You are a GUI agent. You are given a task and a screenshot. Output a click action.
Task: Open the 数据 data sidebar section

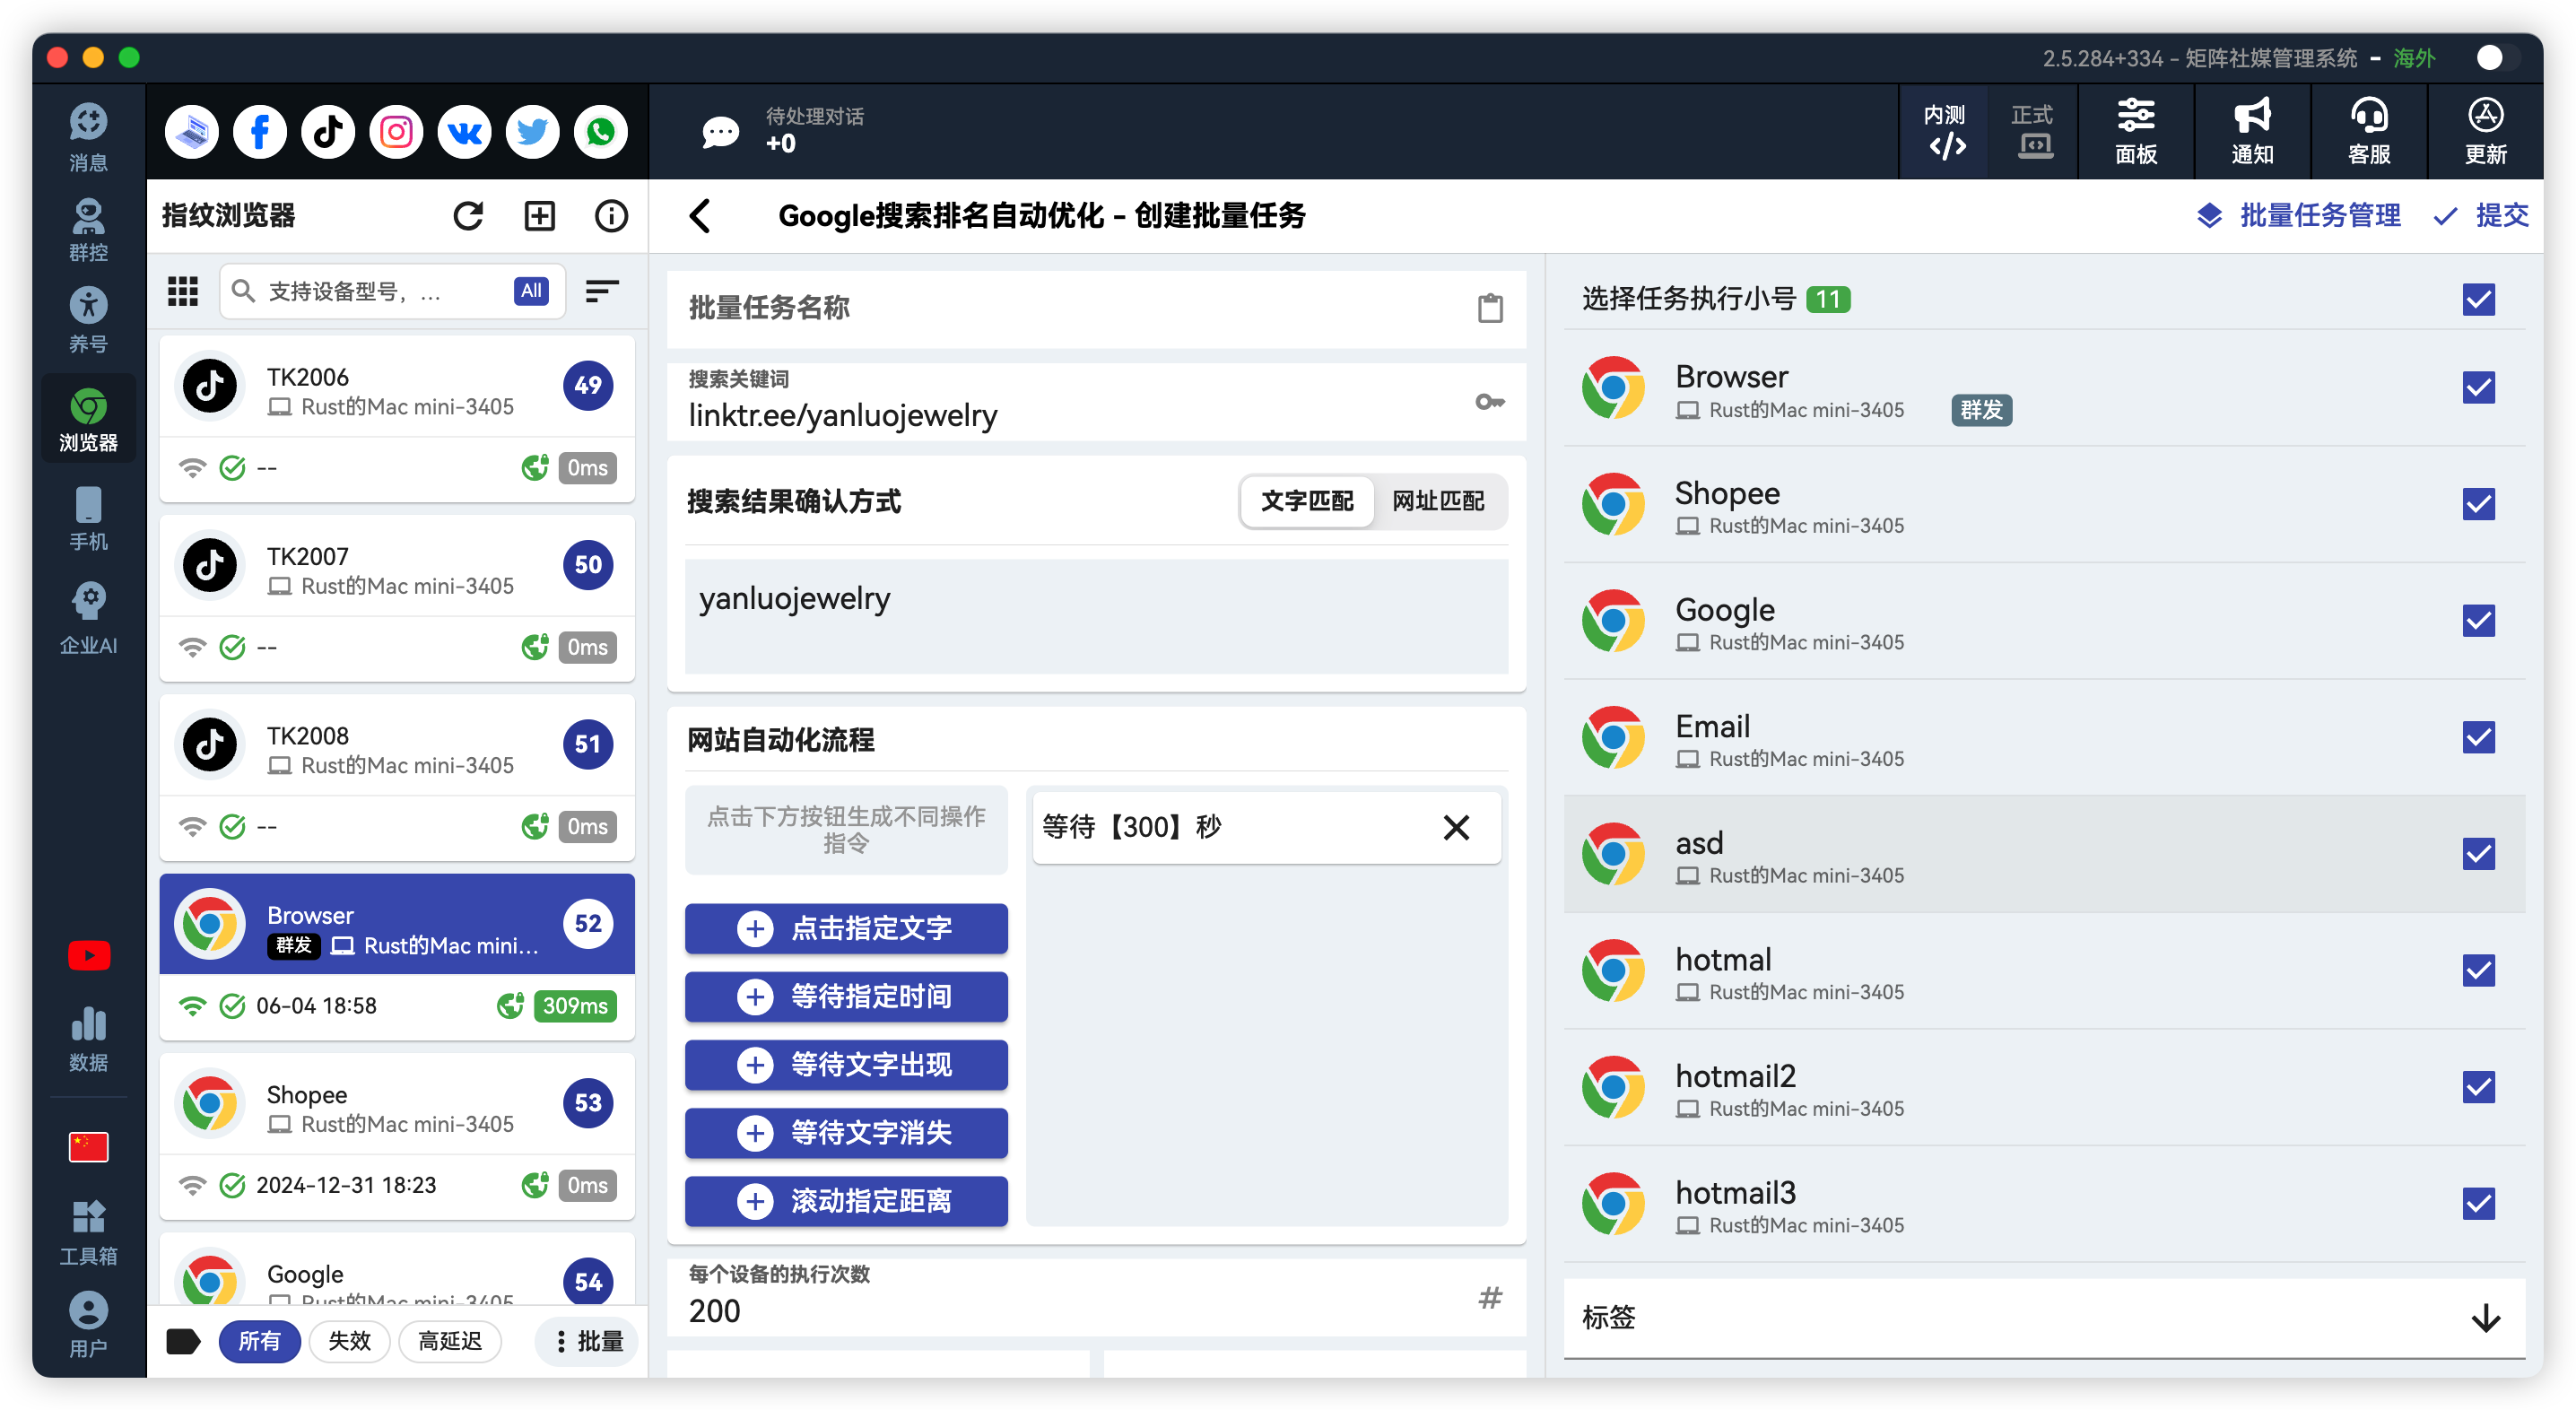pos(88,1039)
